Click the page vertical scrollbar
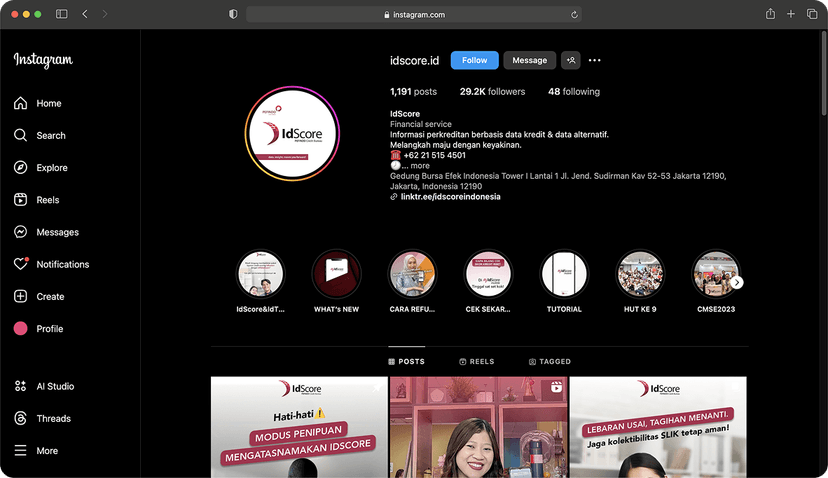Image resolution: width=828 pixels, height=478 pixels. tap(824, 73)
